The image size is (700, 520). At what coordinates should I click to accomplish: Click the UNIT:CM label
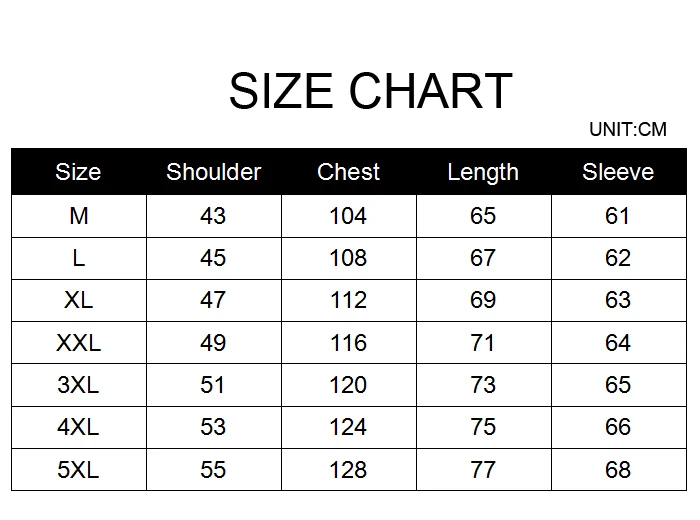point(628,129)
